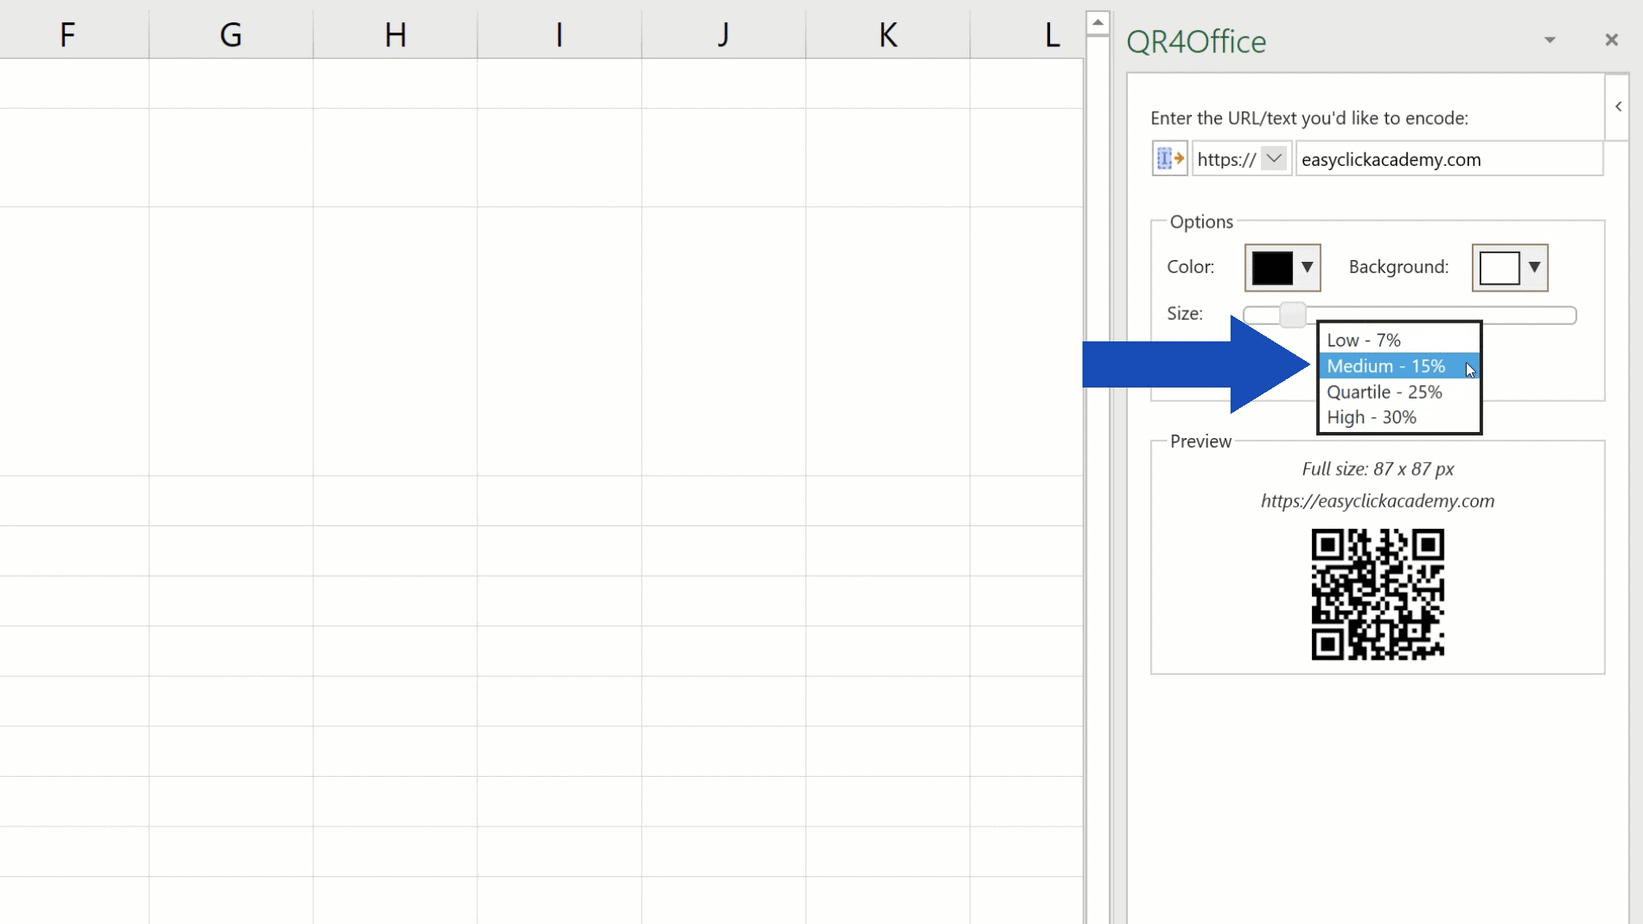Open the https:// protocol dropdown
This screenshot has height=924, width=1643.
point(1274,158)
